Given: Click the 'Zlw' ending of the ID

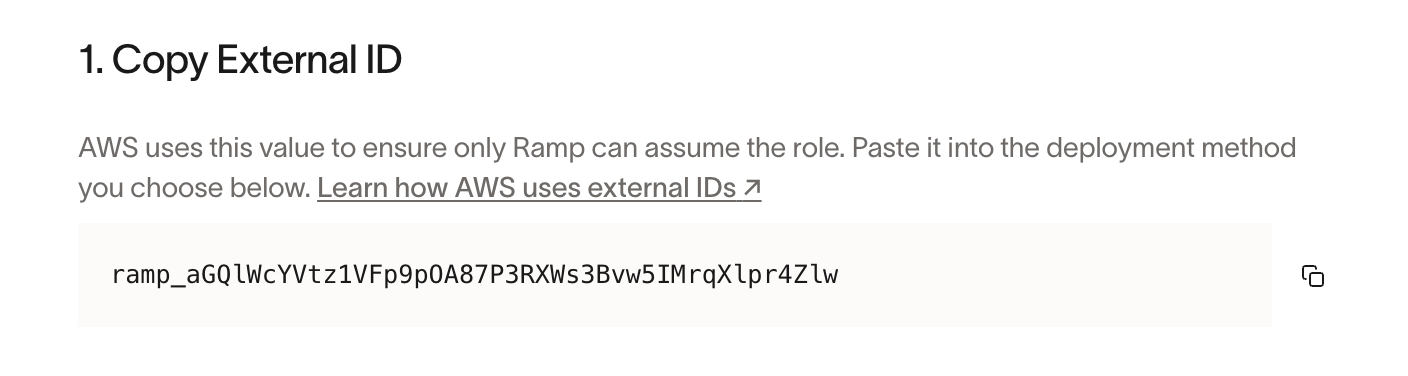Looking at the screenshot, I should pyautogui.click(x=816, y=275).
